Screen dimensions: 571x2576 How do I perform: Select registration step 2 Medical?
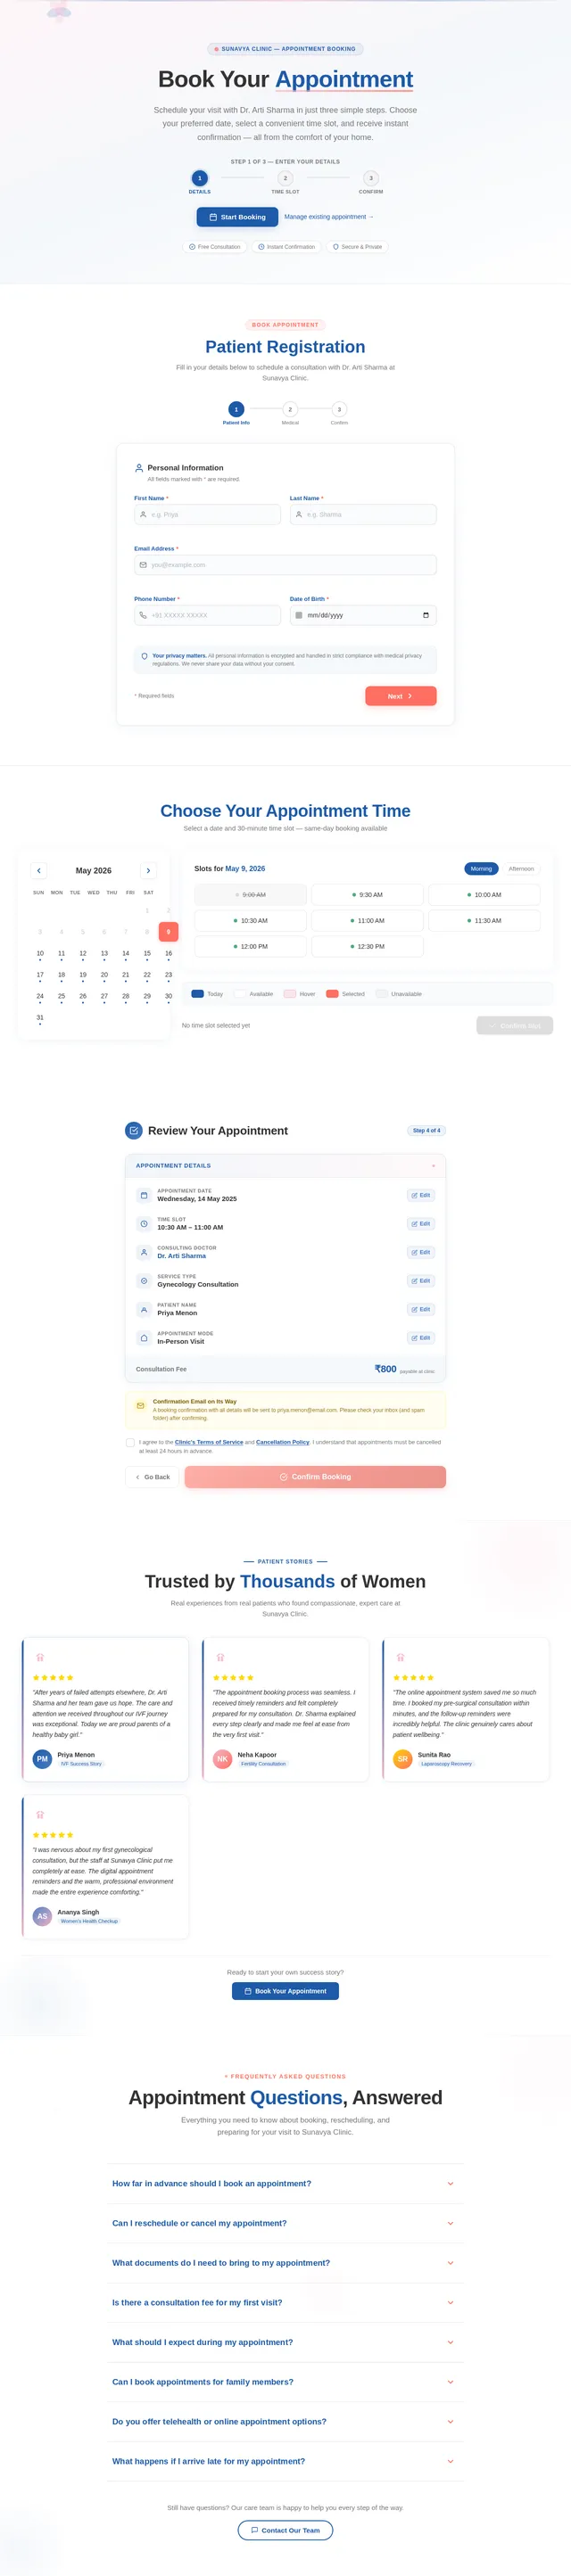pos(290,409)
